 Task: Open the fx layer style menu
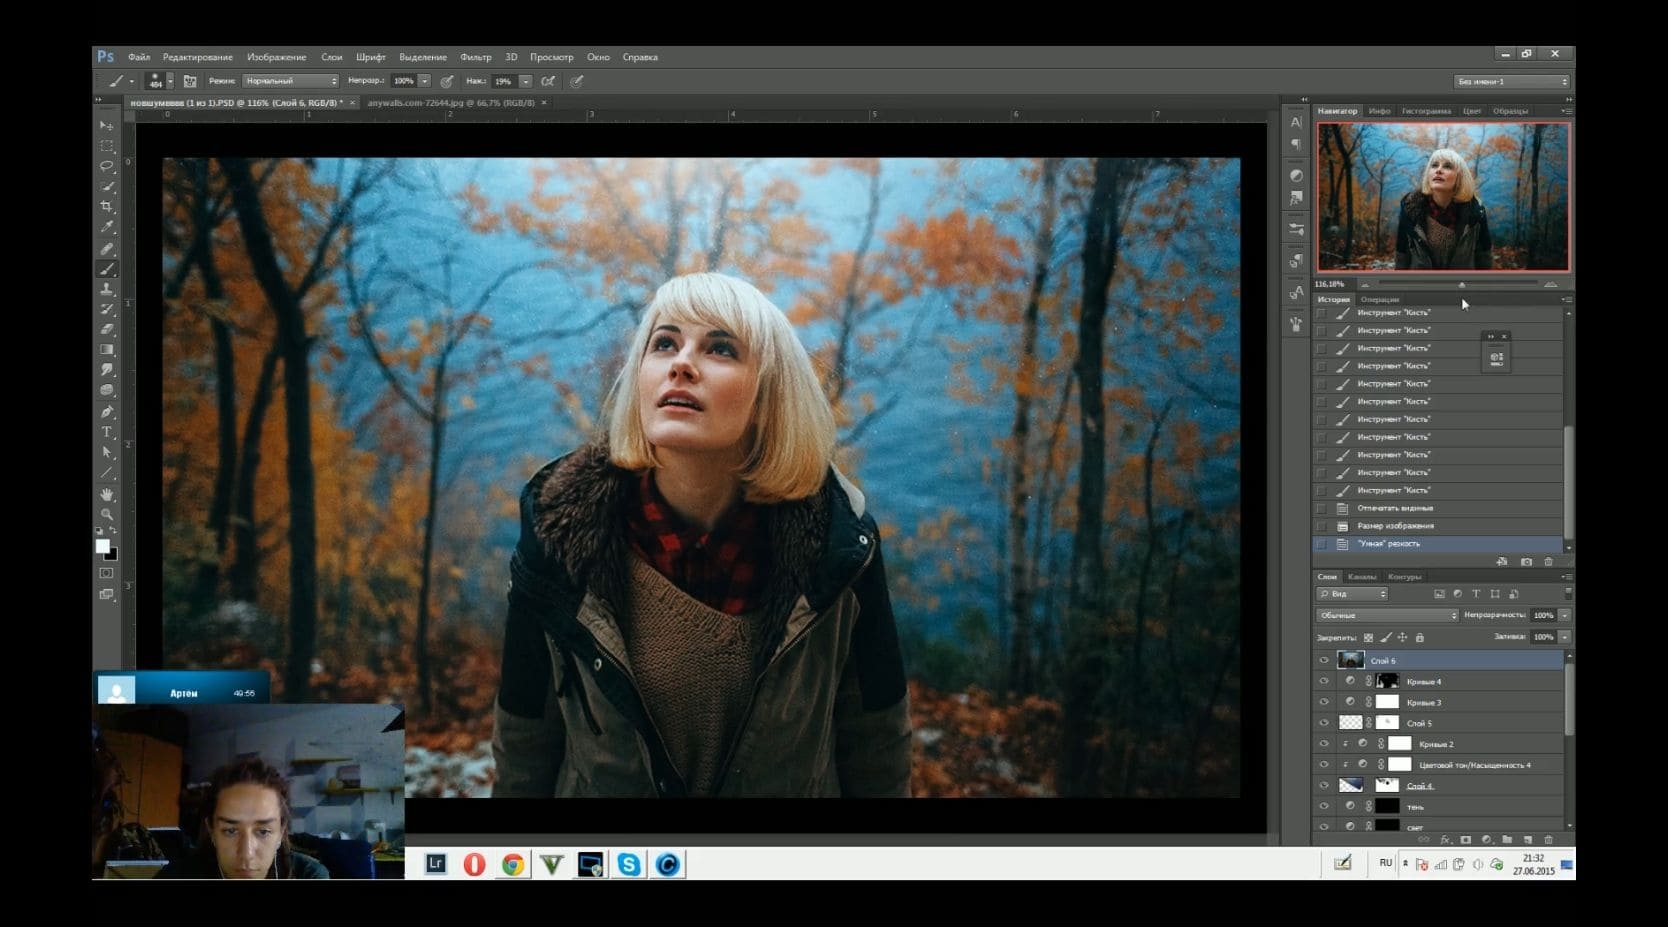[x=1445, y=840]
